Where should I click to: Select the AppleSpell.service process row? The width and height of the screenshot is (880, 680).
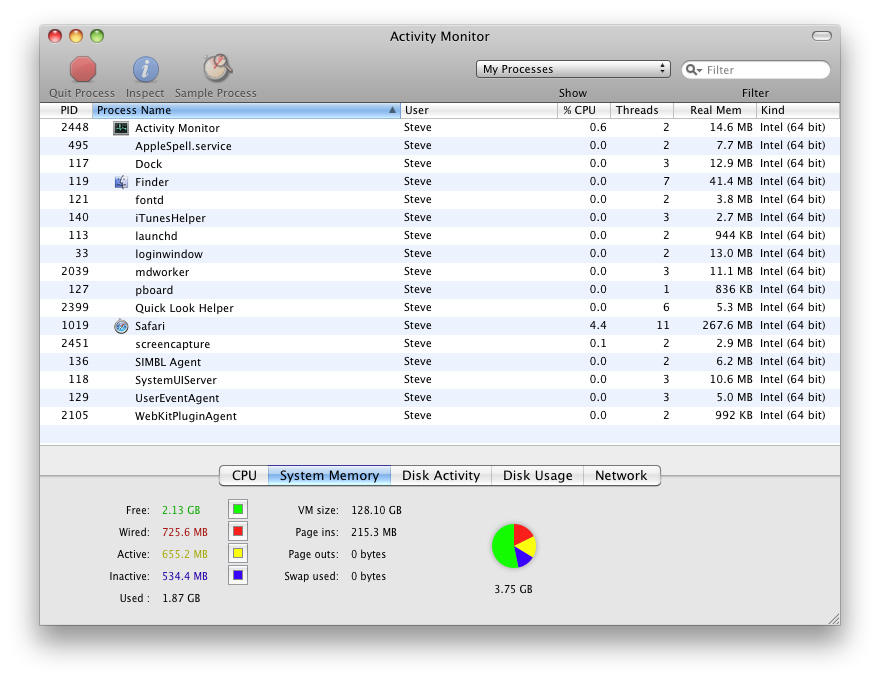[439, 146]
